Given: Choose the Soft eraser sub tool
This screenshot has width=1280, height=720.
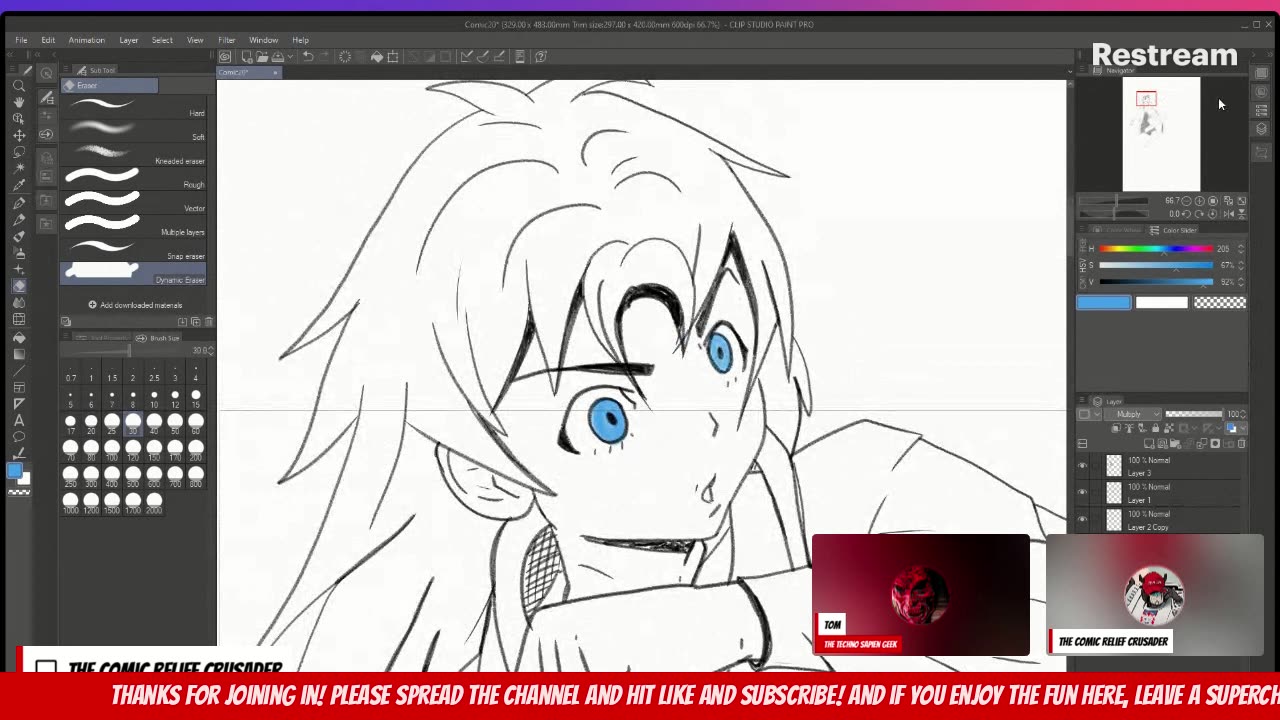Looking at the screenshot, I should pos(134,133).
